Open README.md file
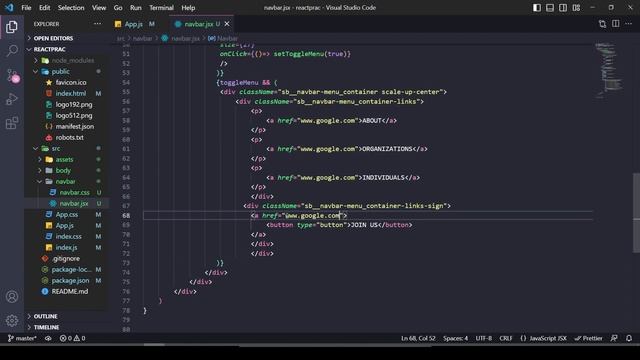640x360 pixels. coord(69,292)
